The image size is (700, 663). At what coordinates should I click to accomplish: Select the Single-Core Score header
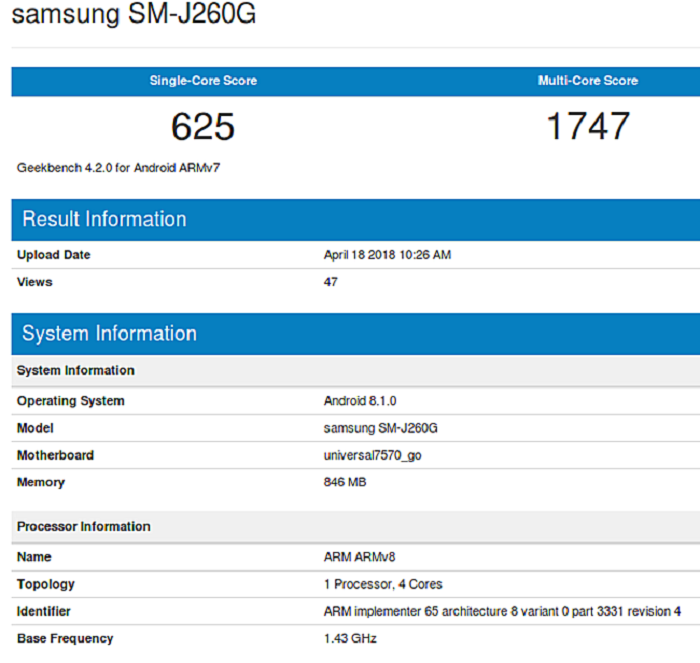coord(203,81)
